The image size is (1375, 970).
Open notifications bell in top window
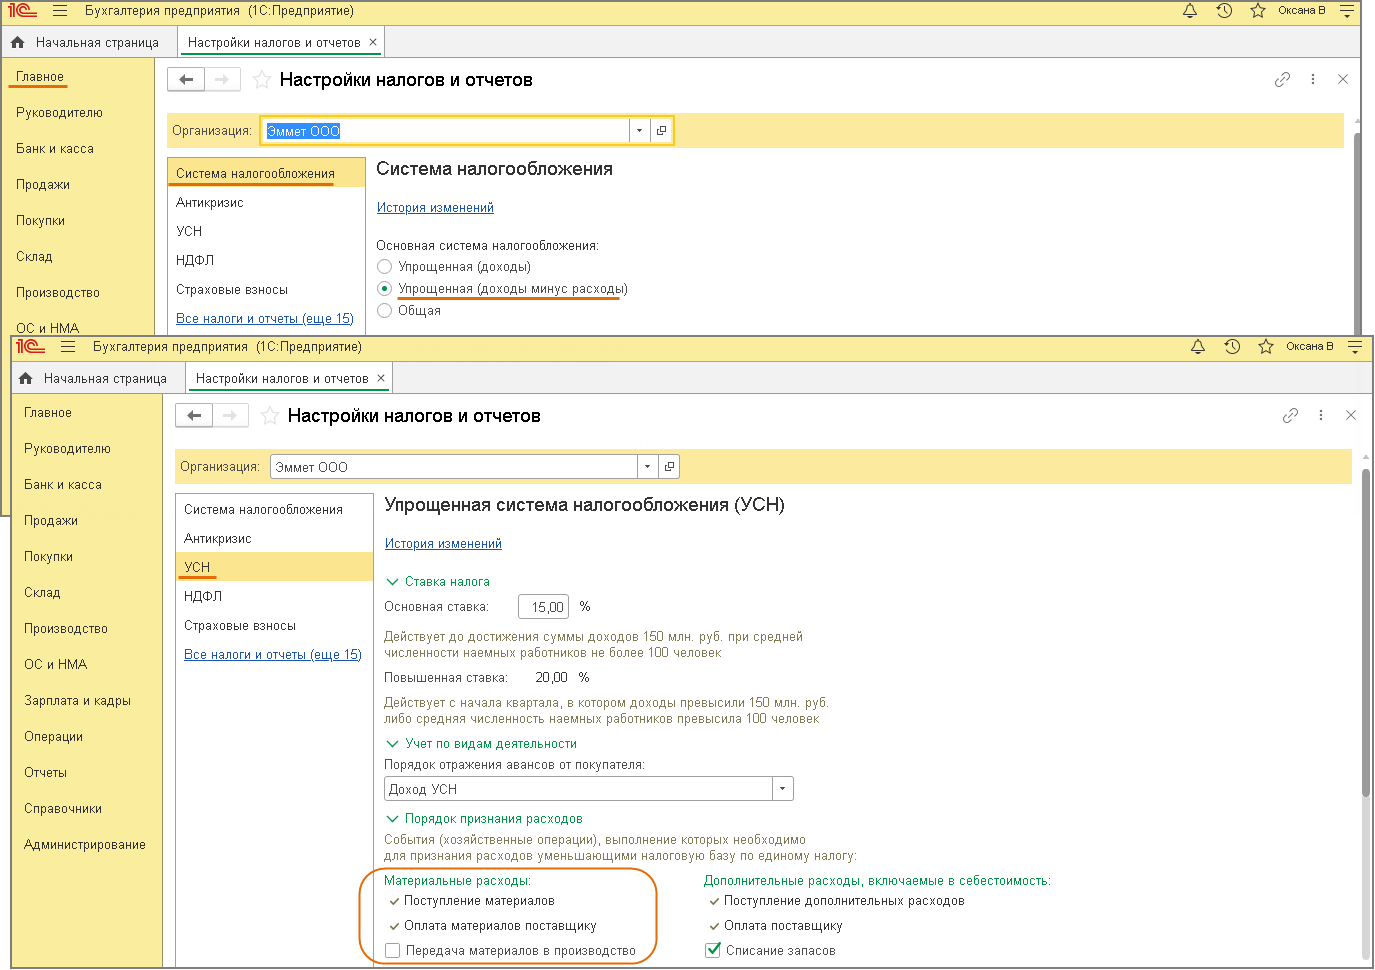click(1190, 11)
